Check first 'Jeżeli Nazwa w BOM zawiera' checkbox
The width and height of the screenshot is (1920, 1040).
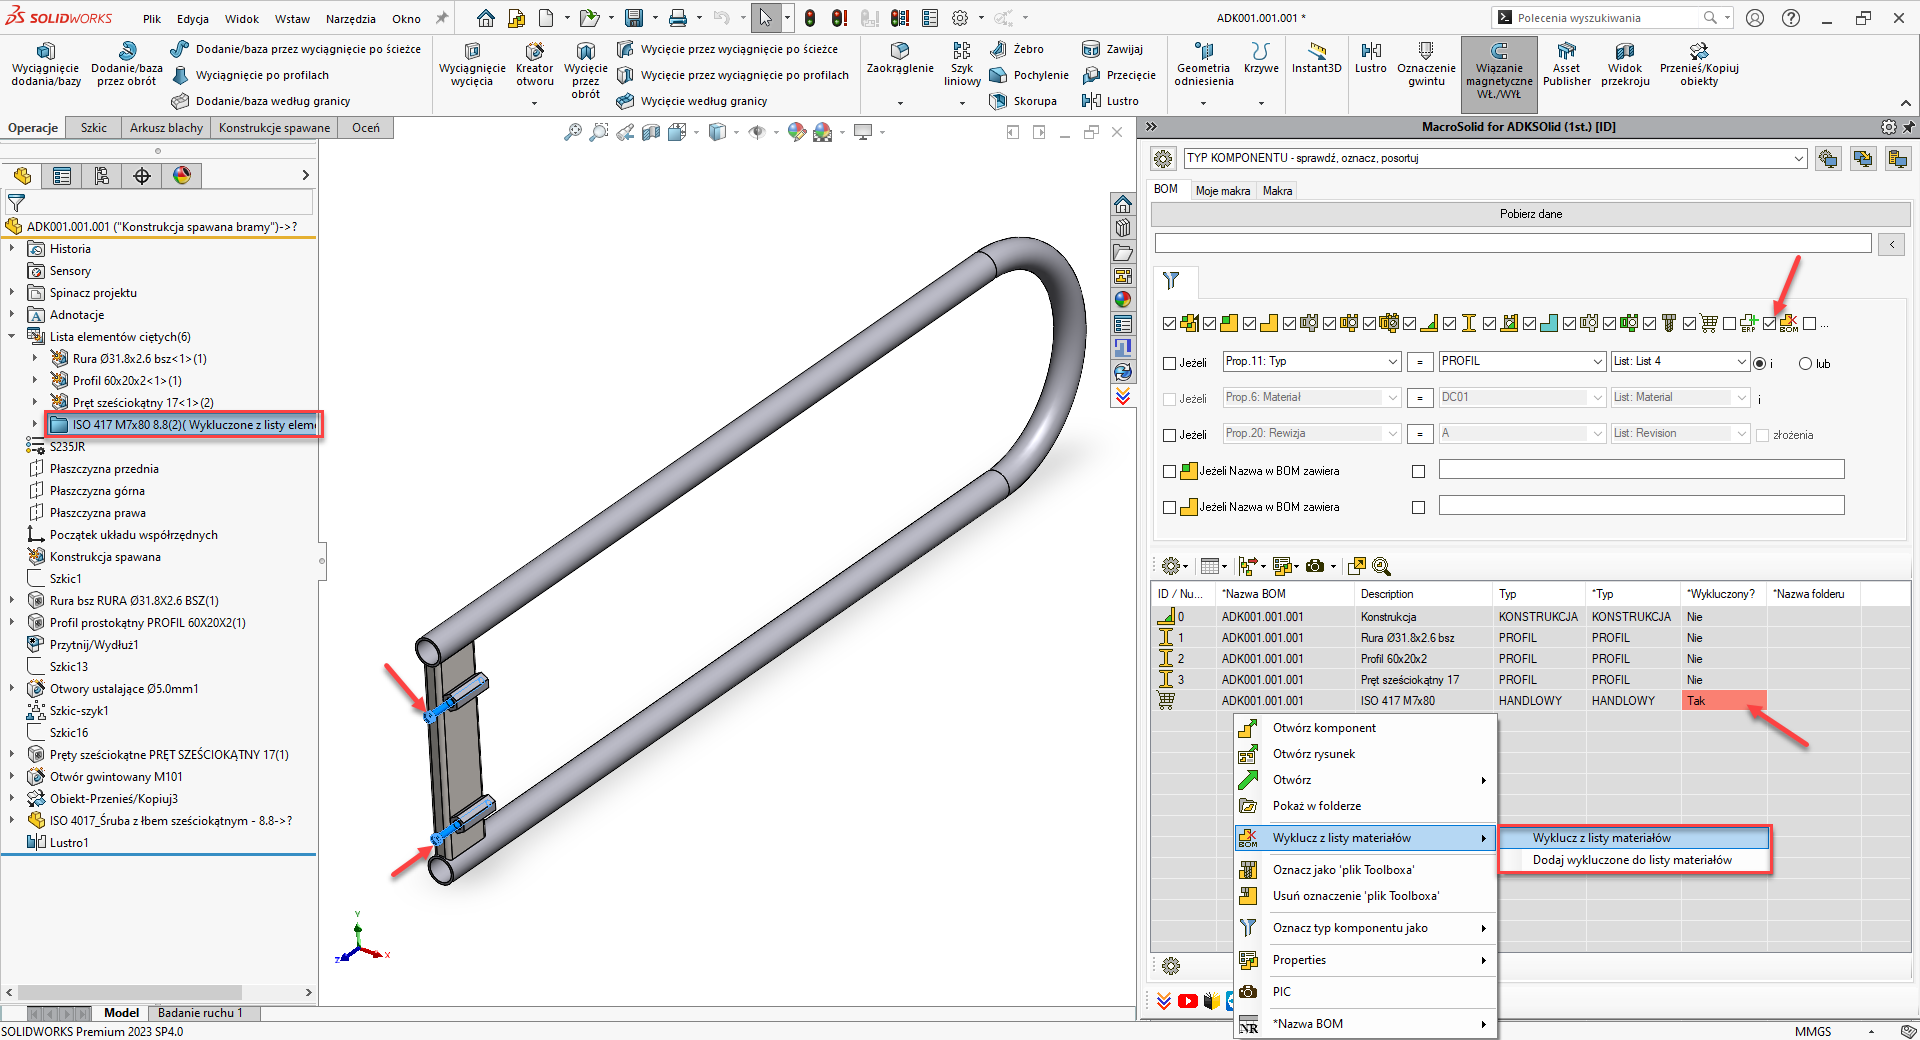pyautogui.click(x=1169, y=471)
